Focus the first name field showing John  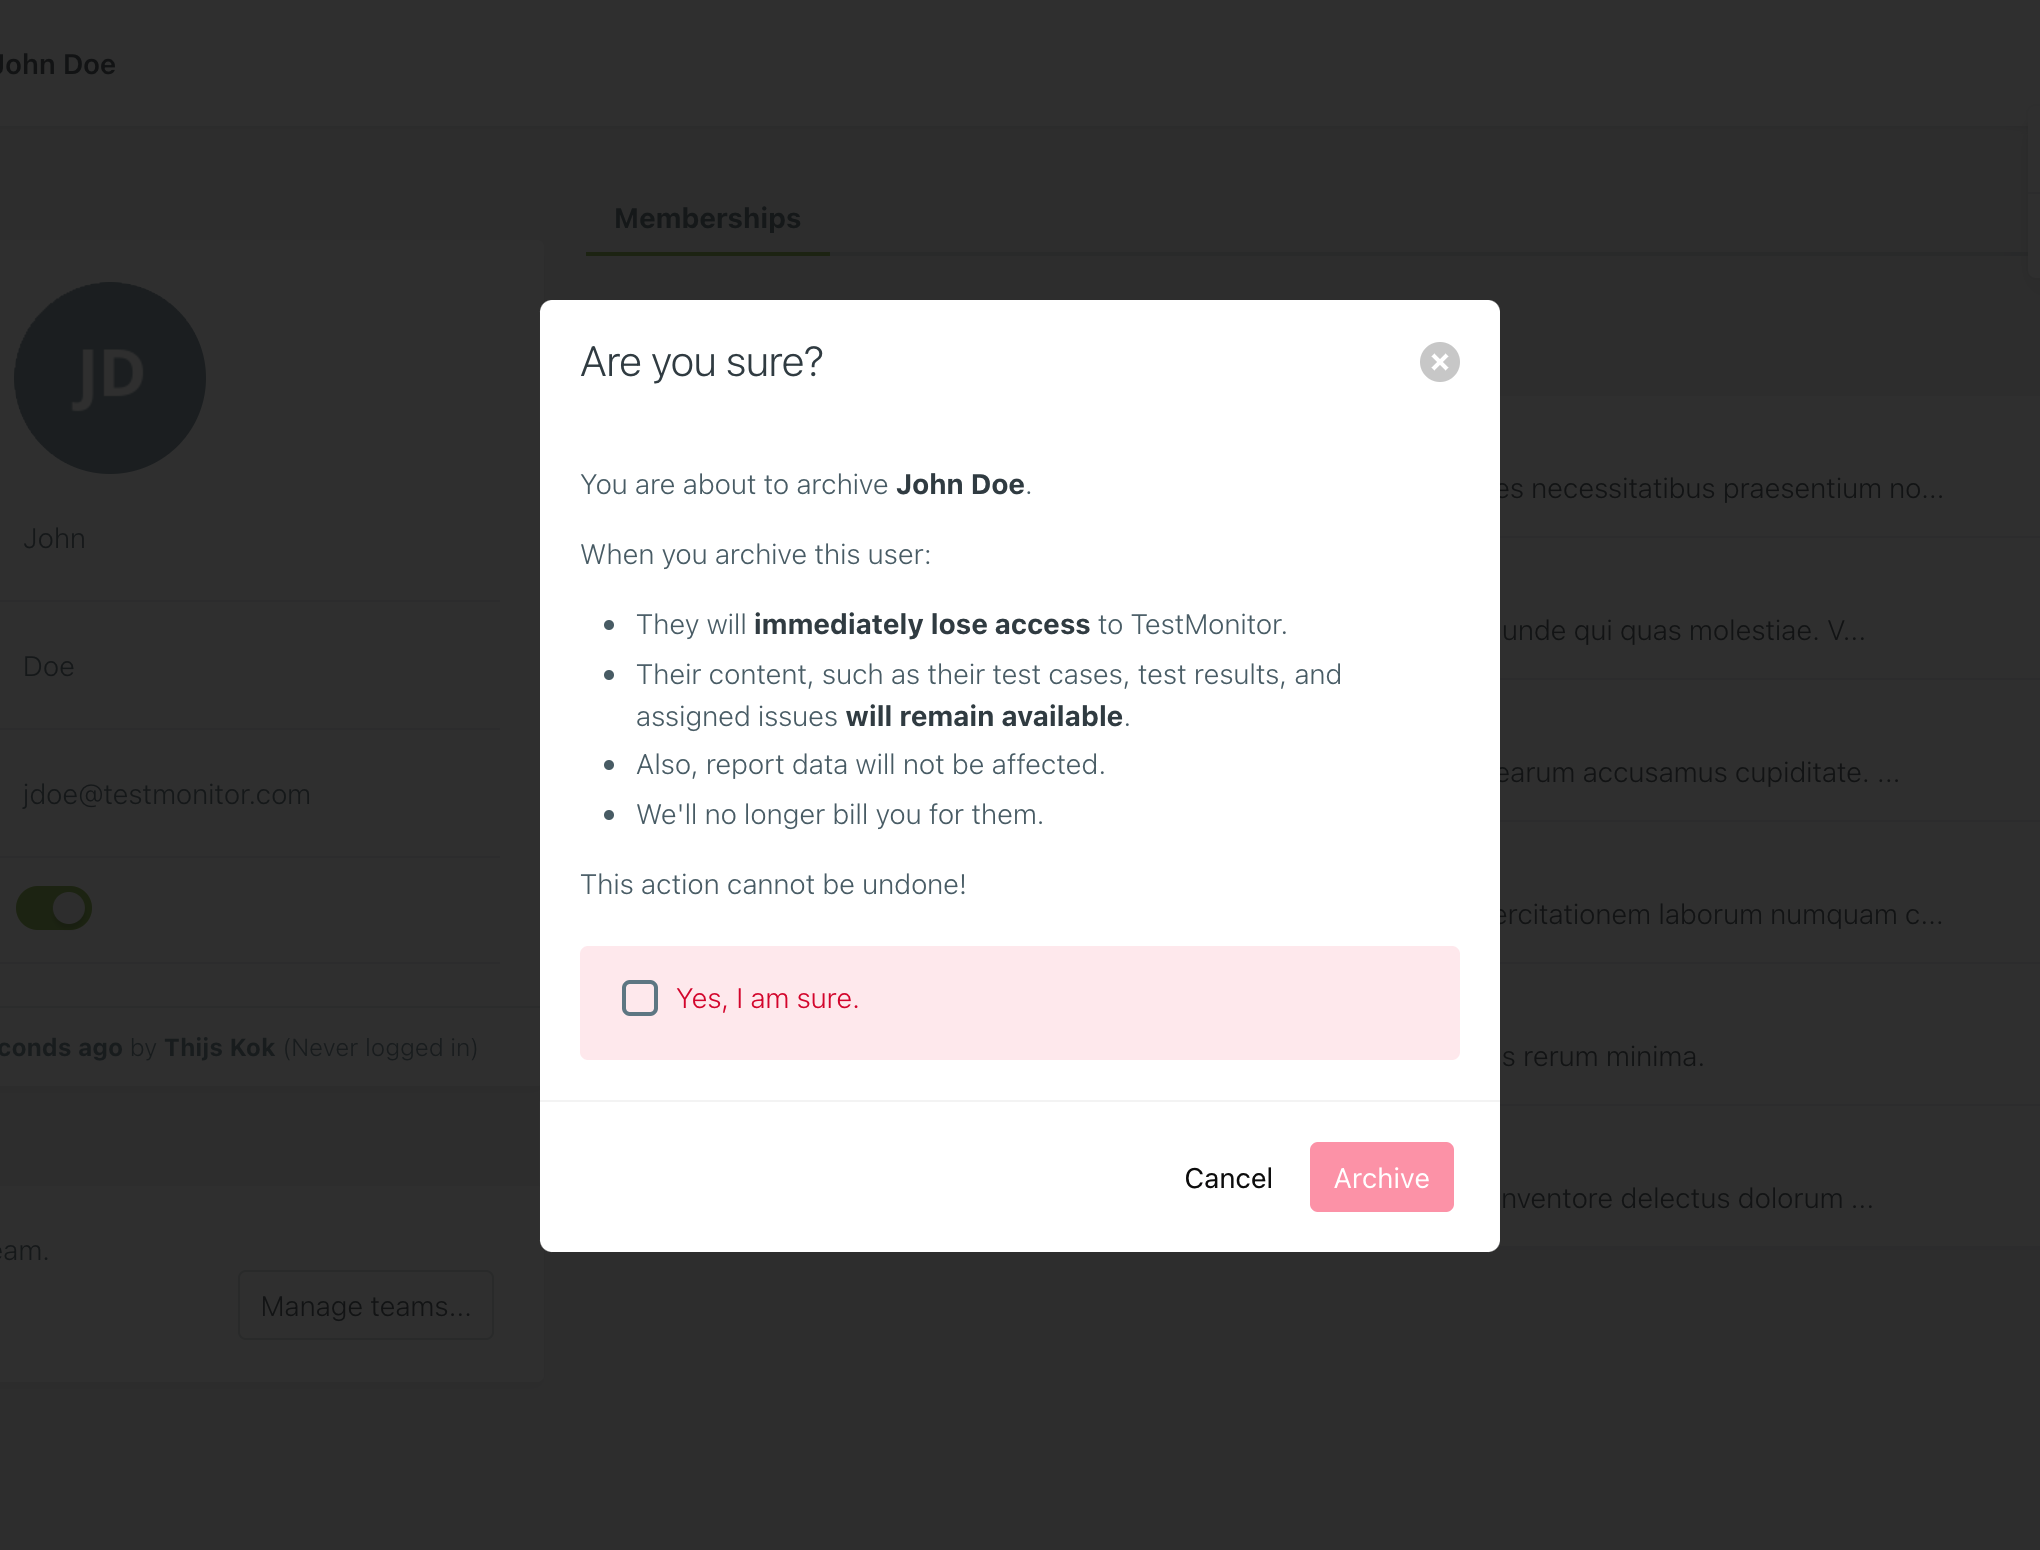250,539
